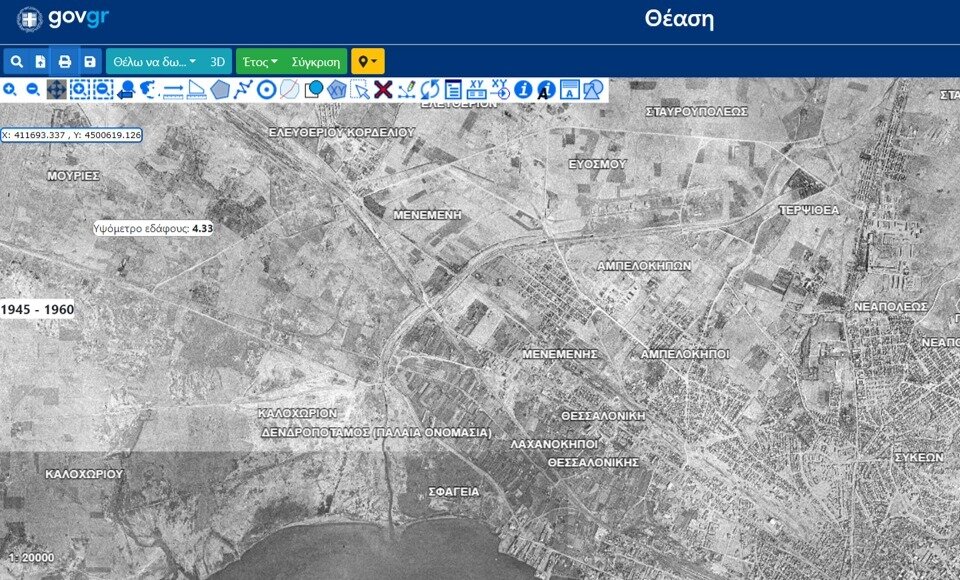
Task: Click the '1945 - 1960' year label
Action: pyautogui.click(x=37, y=309)
